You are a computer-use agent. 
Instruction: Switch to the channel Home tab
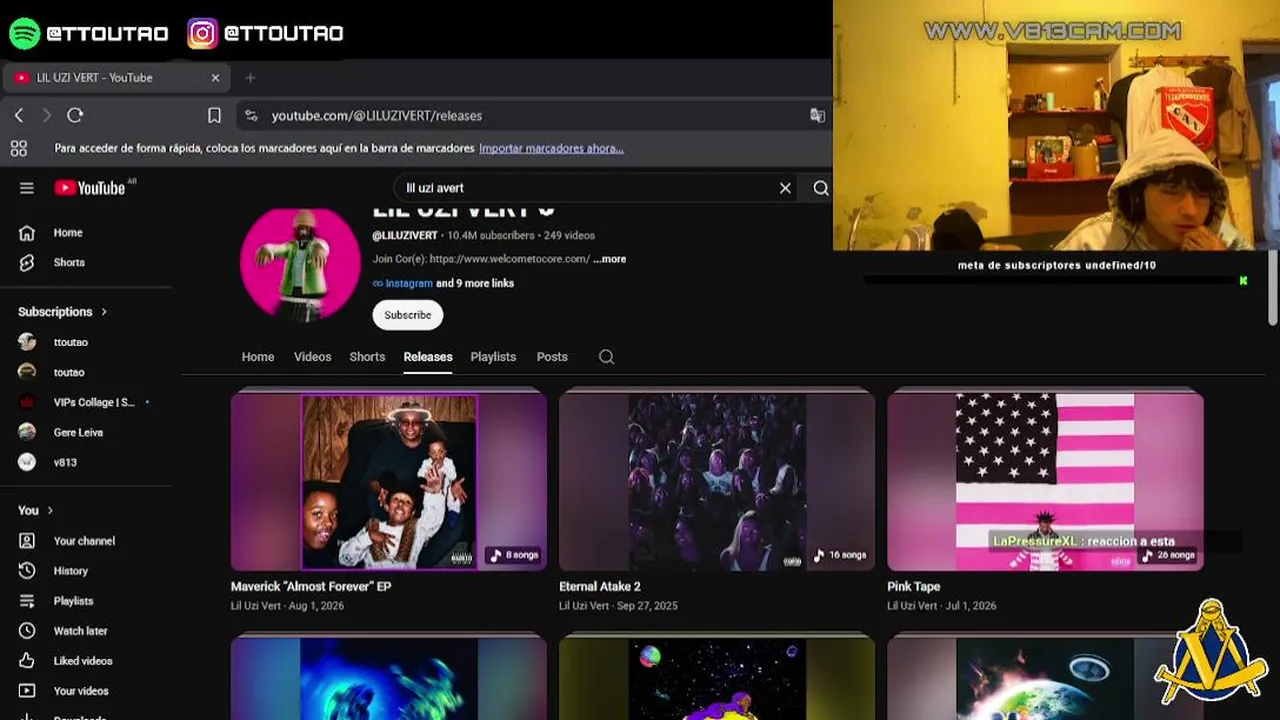click(x=258, y=357)
